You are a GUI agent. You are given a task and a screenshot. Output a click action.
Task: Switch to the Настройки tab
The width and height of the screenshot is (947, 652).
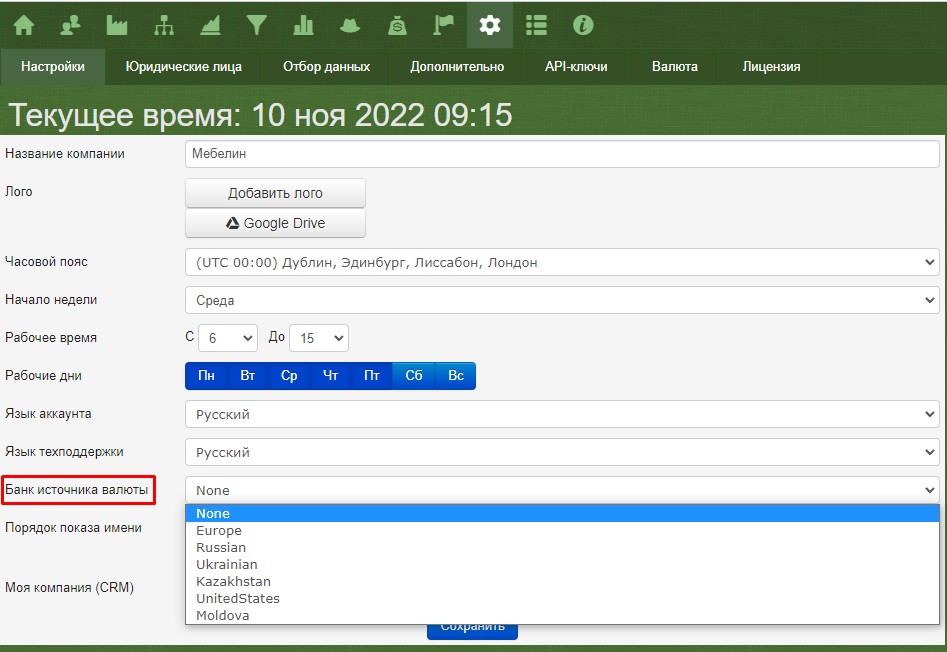(53, 67)
